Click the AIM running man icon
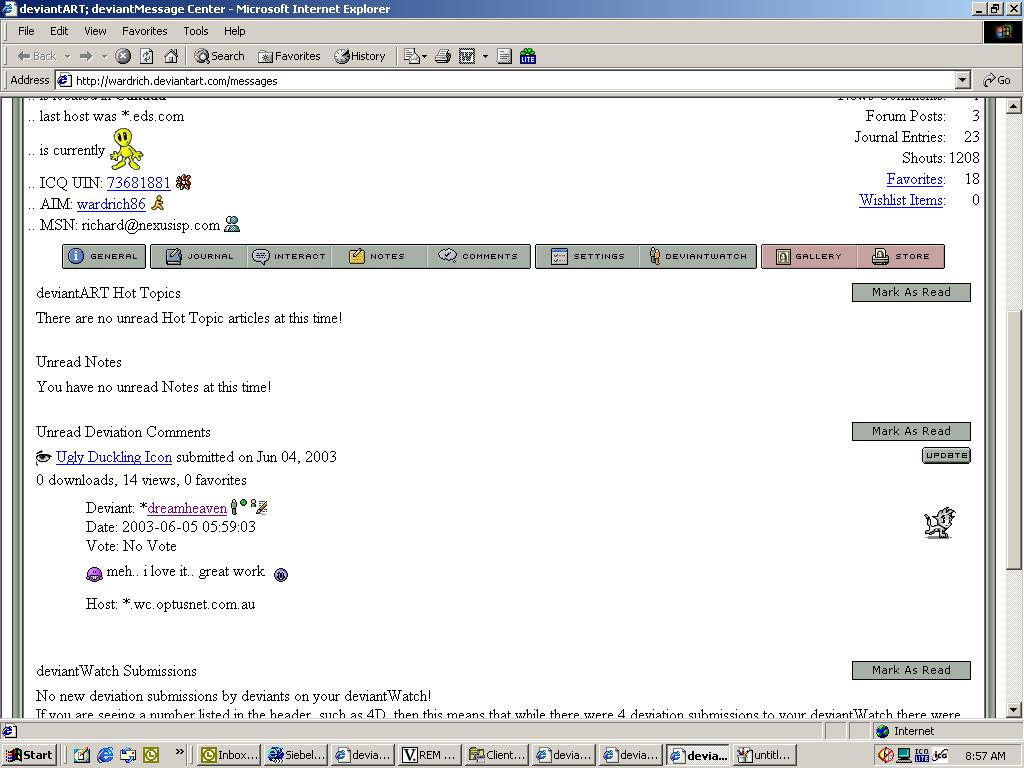The image size is (1024, 768). tap(157, 203)
